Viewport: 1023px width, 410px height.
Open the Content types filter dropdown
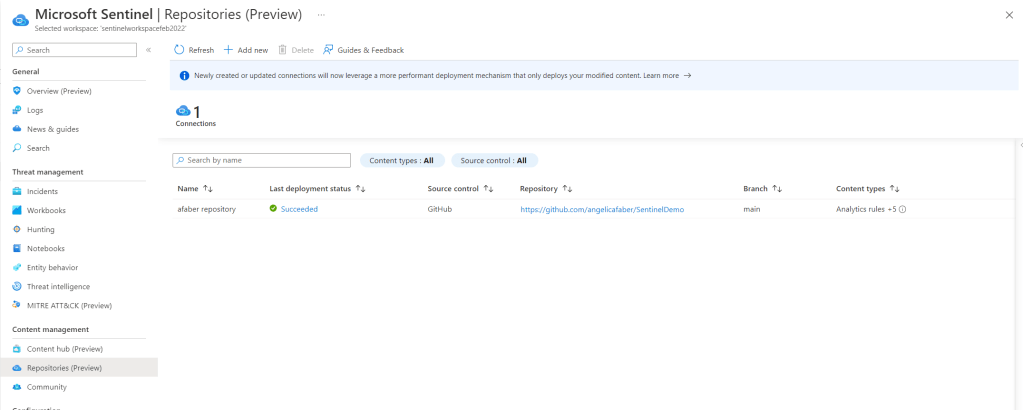click(401, 160)
